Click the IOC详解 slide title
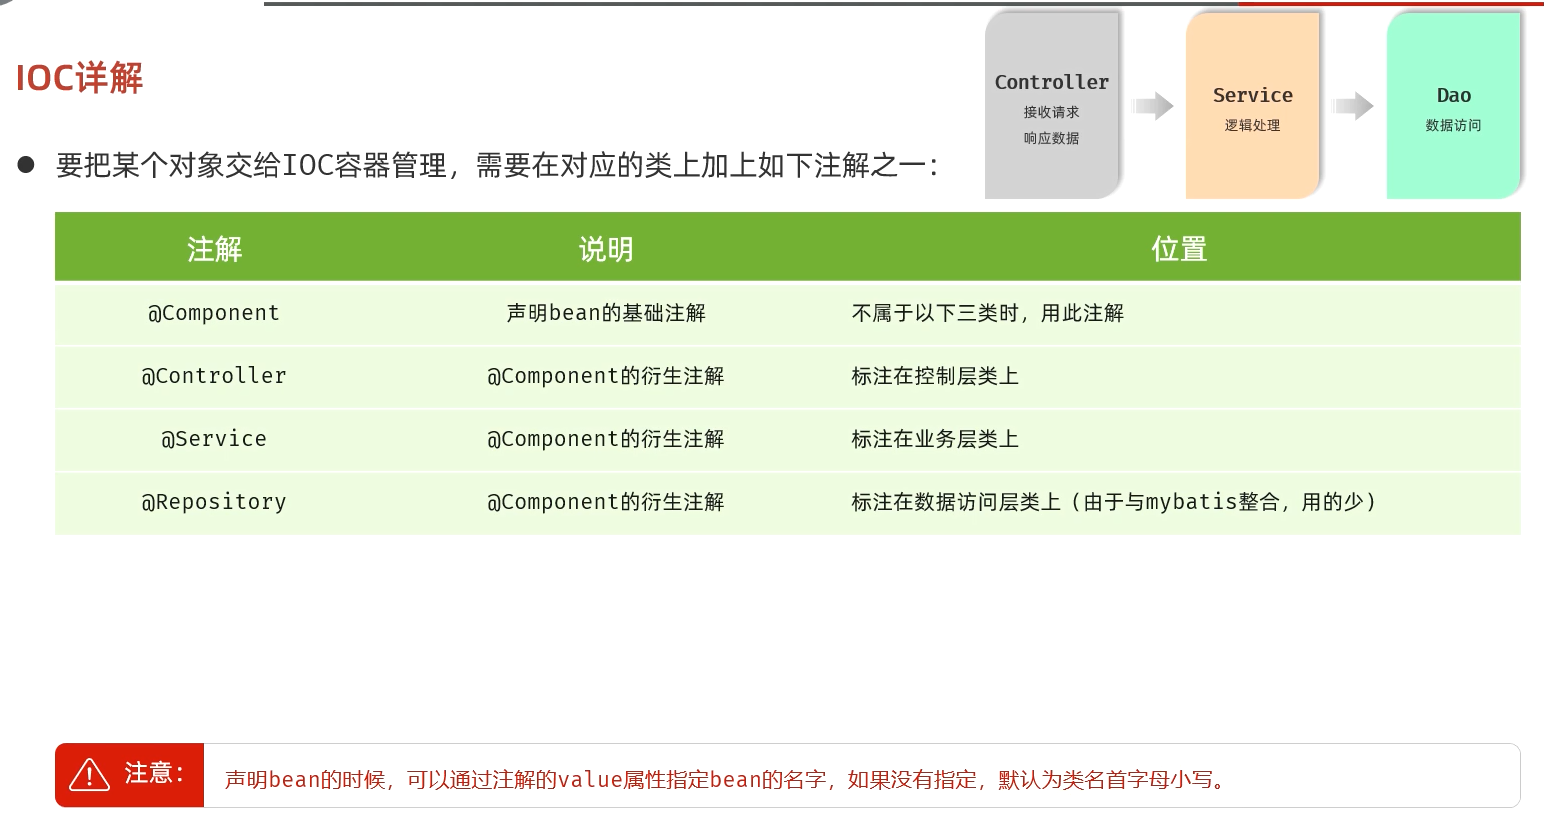1547x815 pixels. click(x=79, y=78)
